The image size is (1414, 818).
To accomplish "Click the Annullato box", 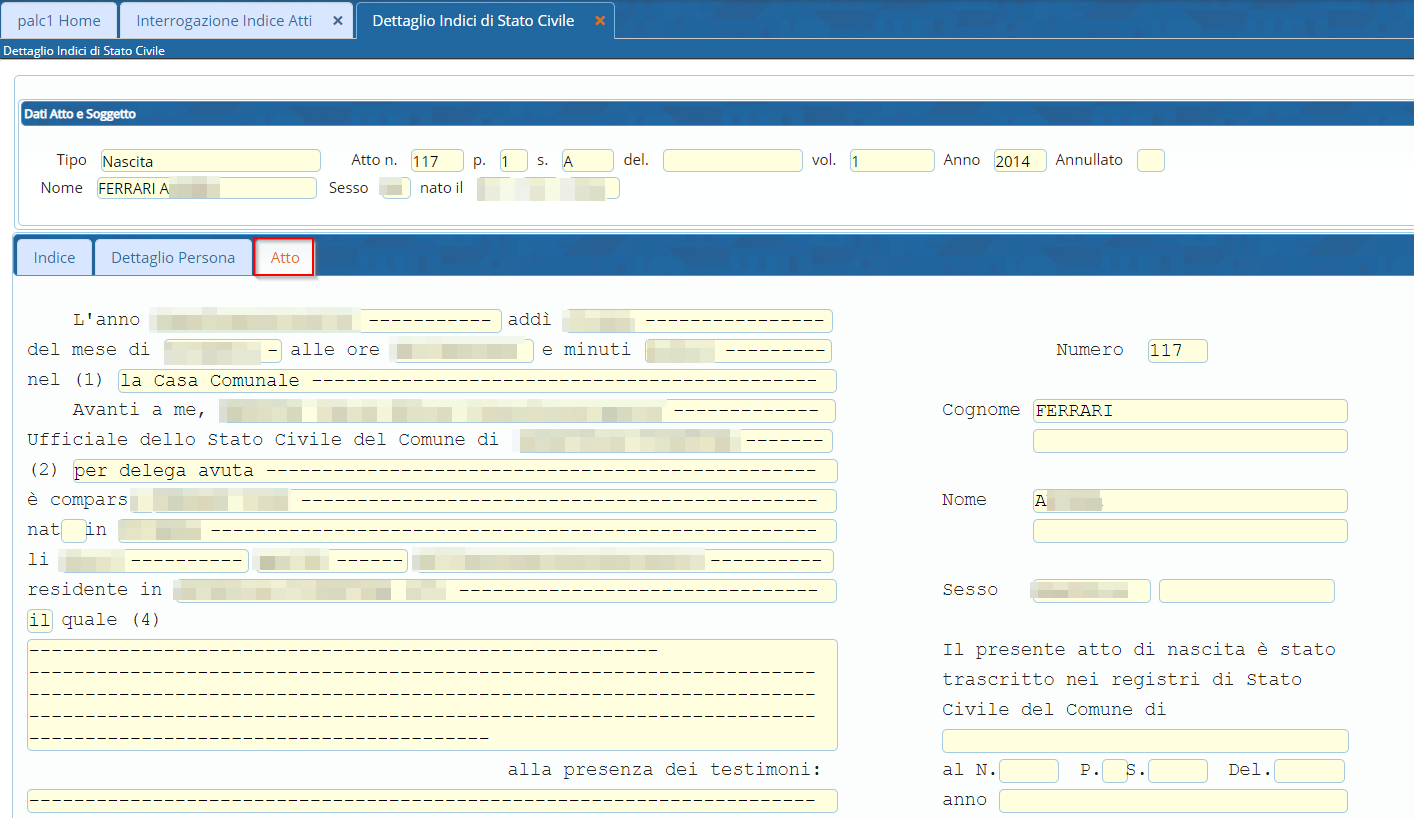I will pos(1150,161).
